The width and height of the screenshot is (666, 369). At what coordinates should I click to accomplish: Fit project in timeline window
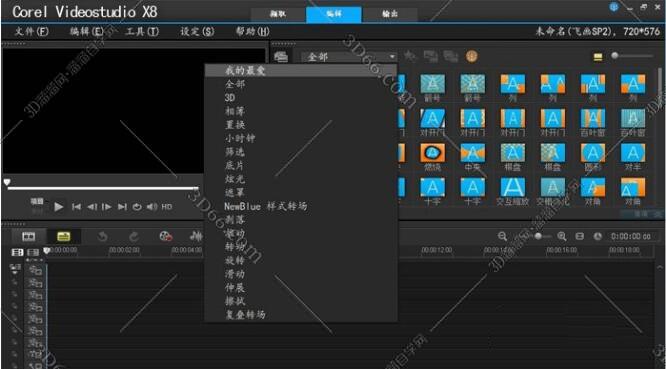pyautogui.click(x=579, y=237)
